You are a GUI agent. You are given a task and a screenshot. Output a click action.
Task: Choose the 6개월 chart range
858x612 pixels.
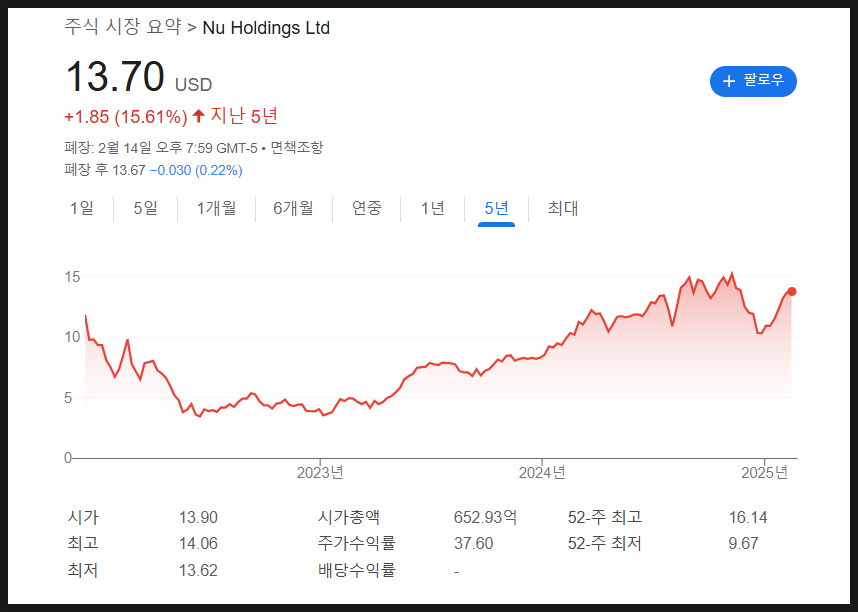coord(293,208)
